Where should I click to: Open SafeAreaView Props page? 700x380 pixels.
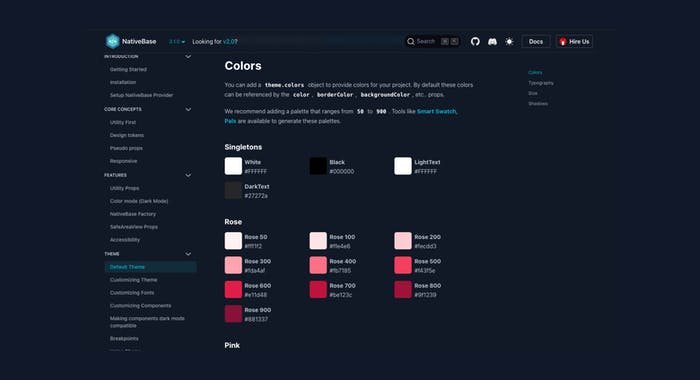tap(133, 227)
